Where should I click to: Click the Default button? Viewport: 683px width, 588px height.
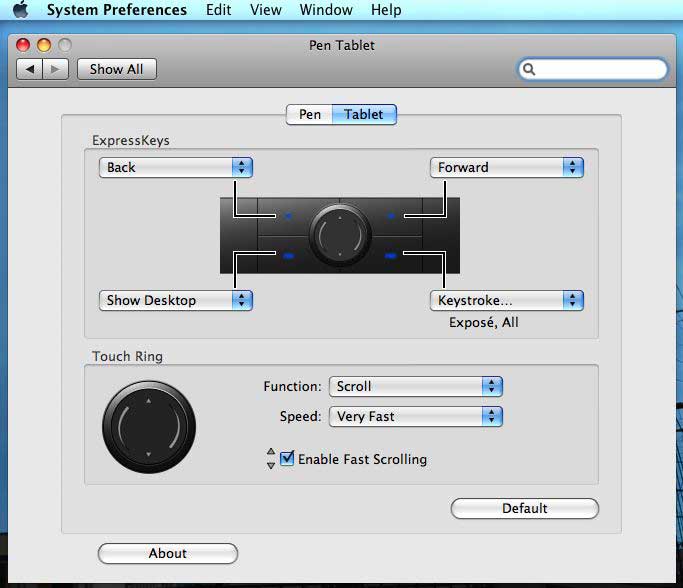point(525,509)
